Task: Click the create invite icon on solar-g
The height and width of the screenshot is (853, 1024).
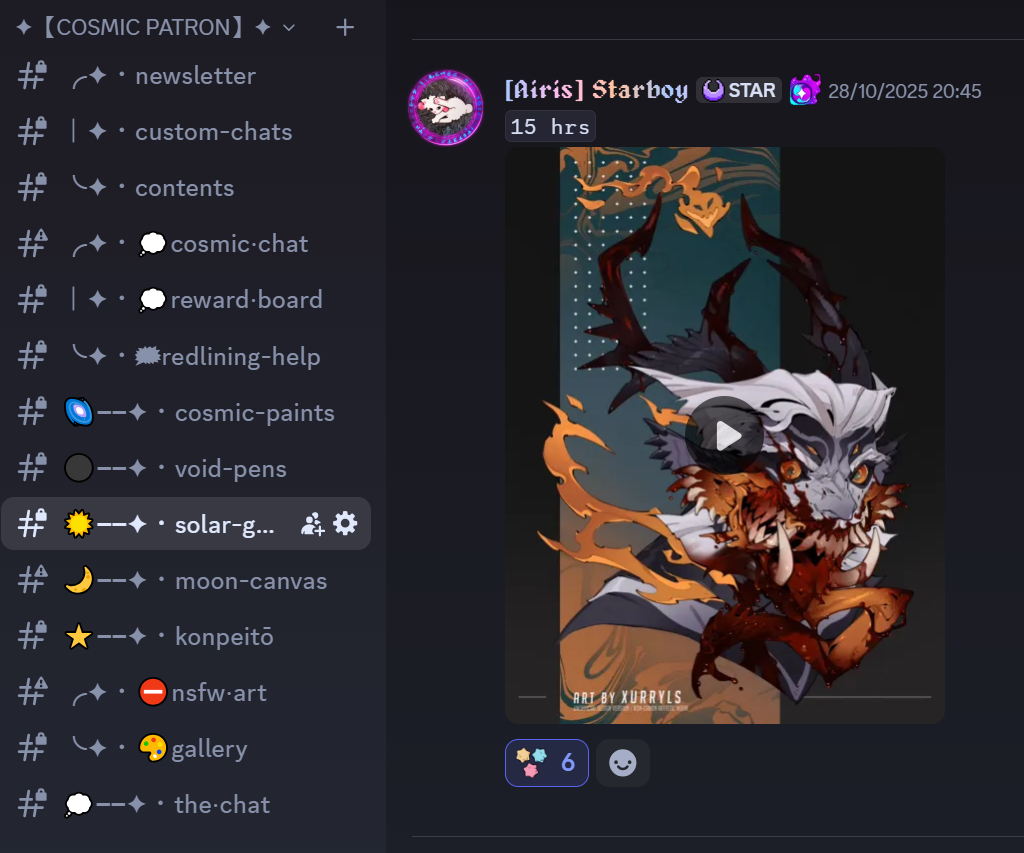Action: (312, 524)
